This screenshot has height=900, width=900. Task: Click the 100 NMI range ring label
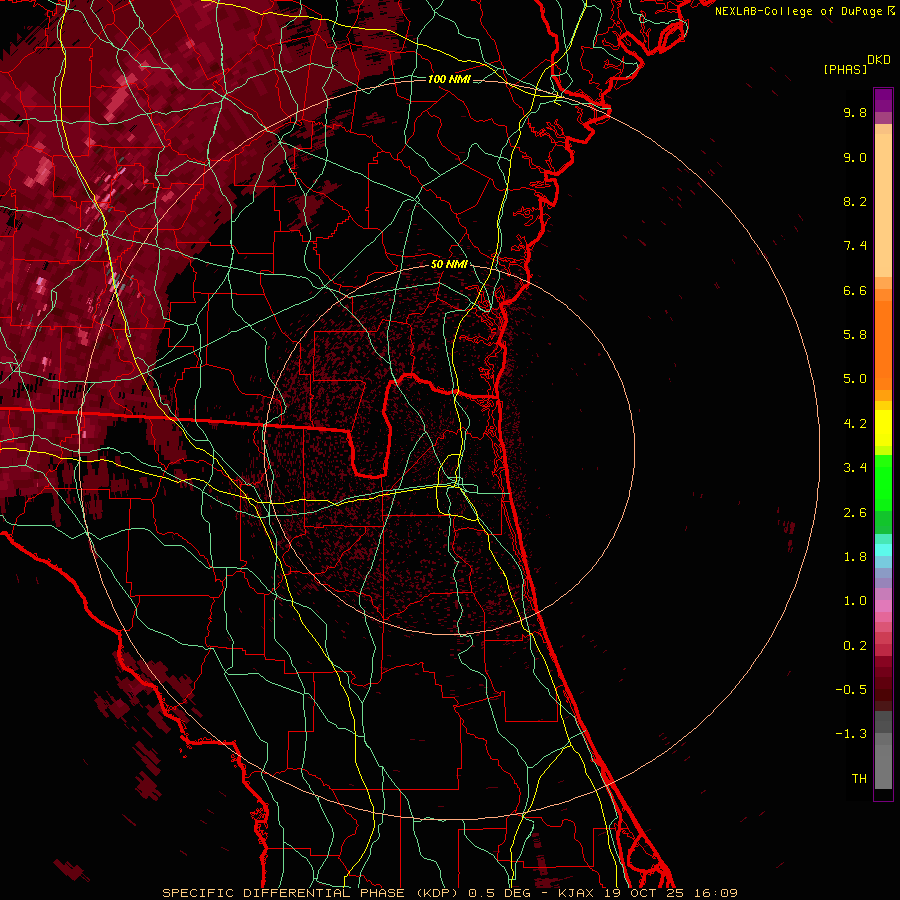[449, 79]
